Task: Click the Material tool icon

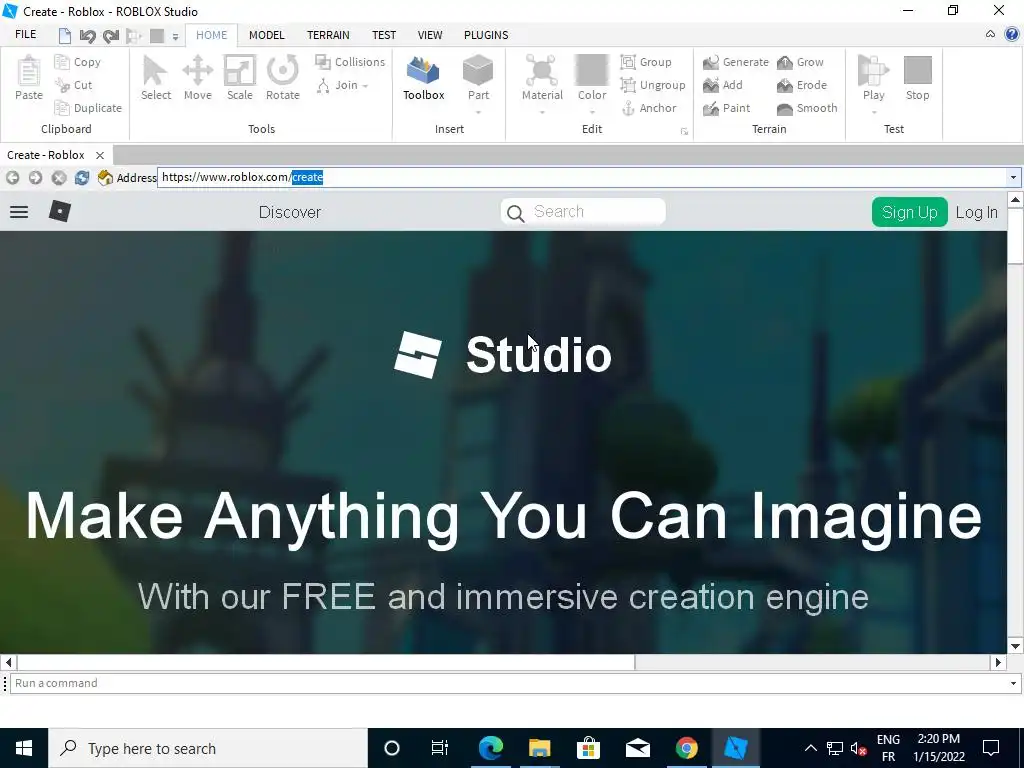Action: (x=542, y=71)
